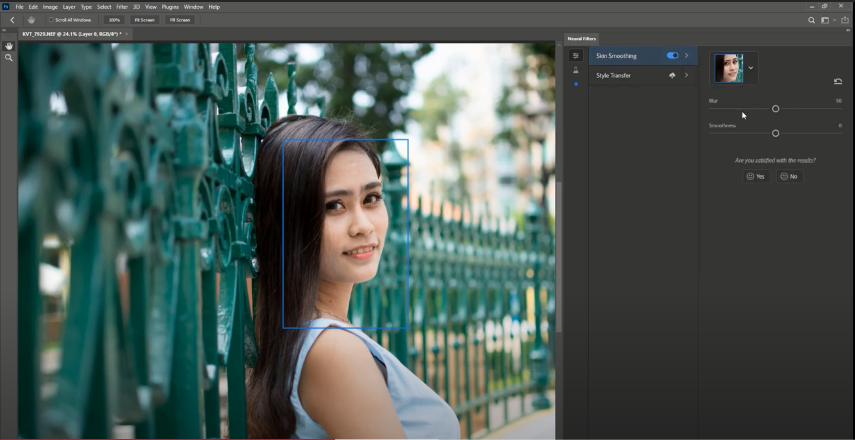Expand the selected face thumbnail dropdown

click(x=751, y=68)
